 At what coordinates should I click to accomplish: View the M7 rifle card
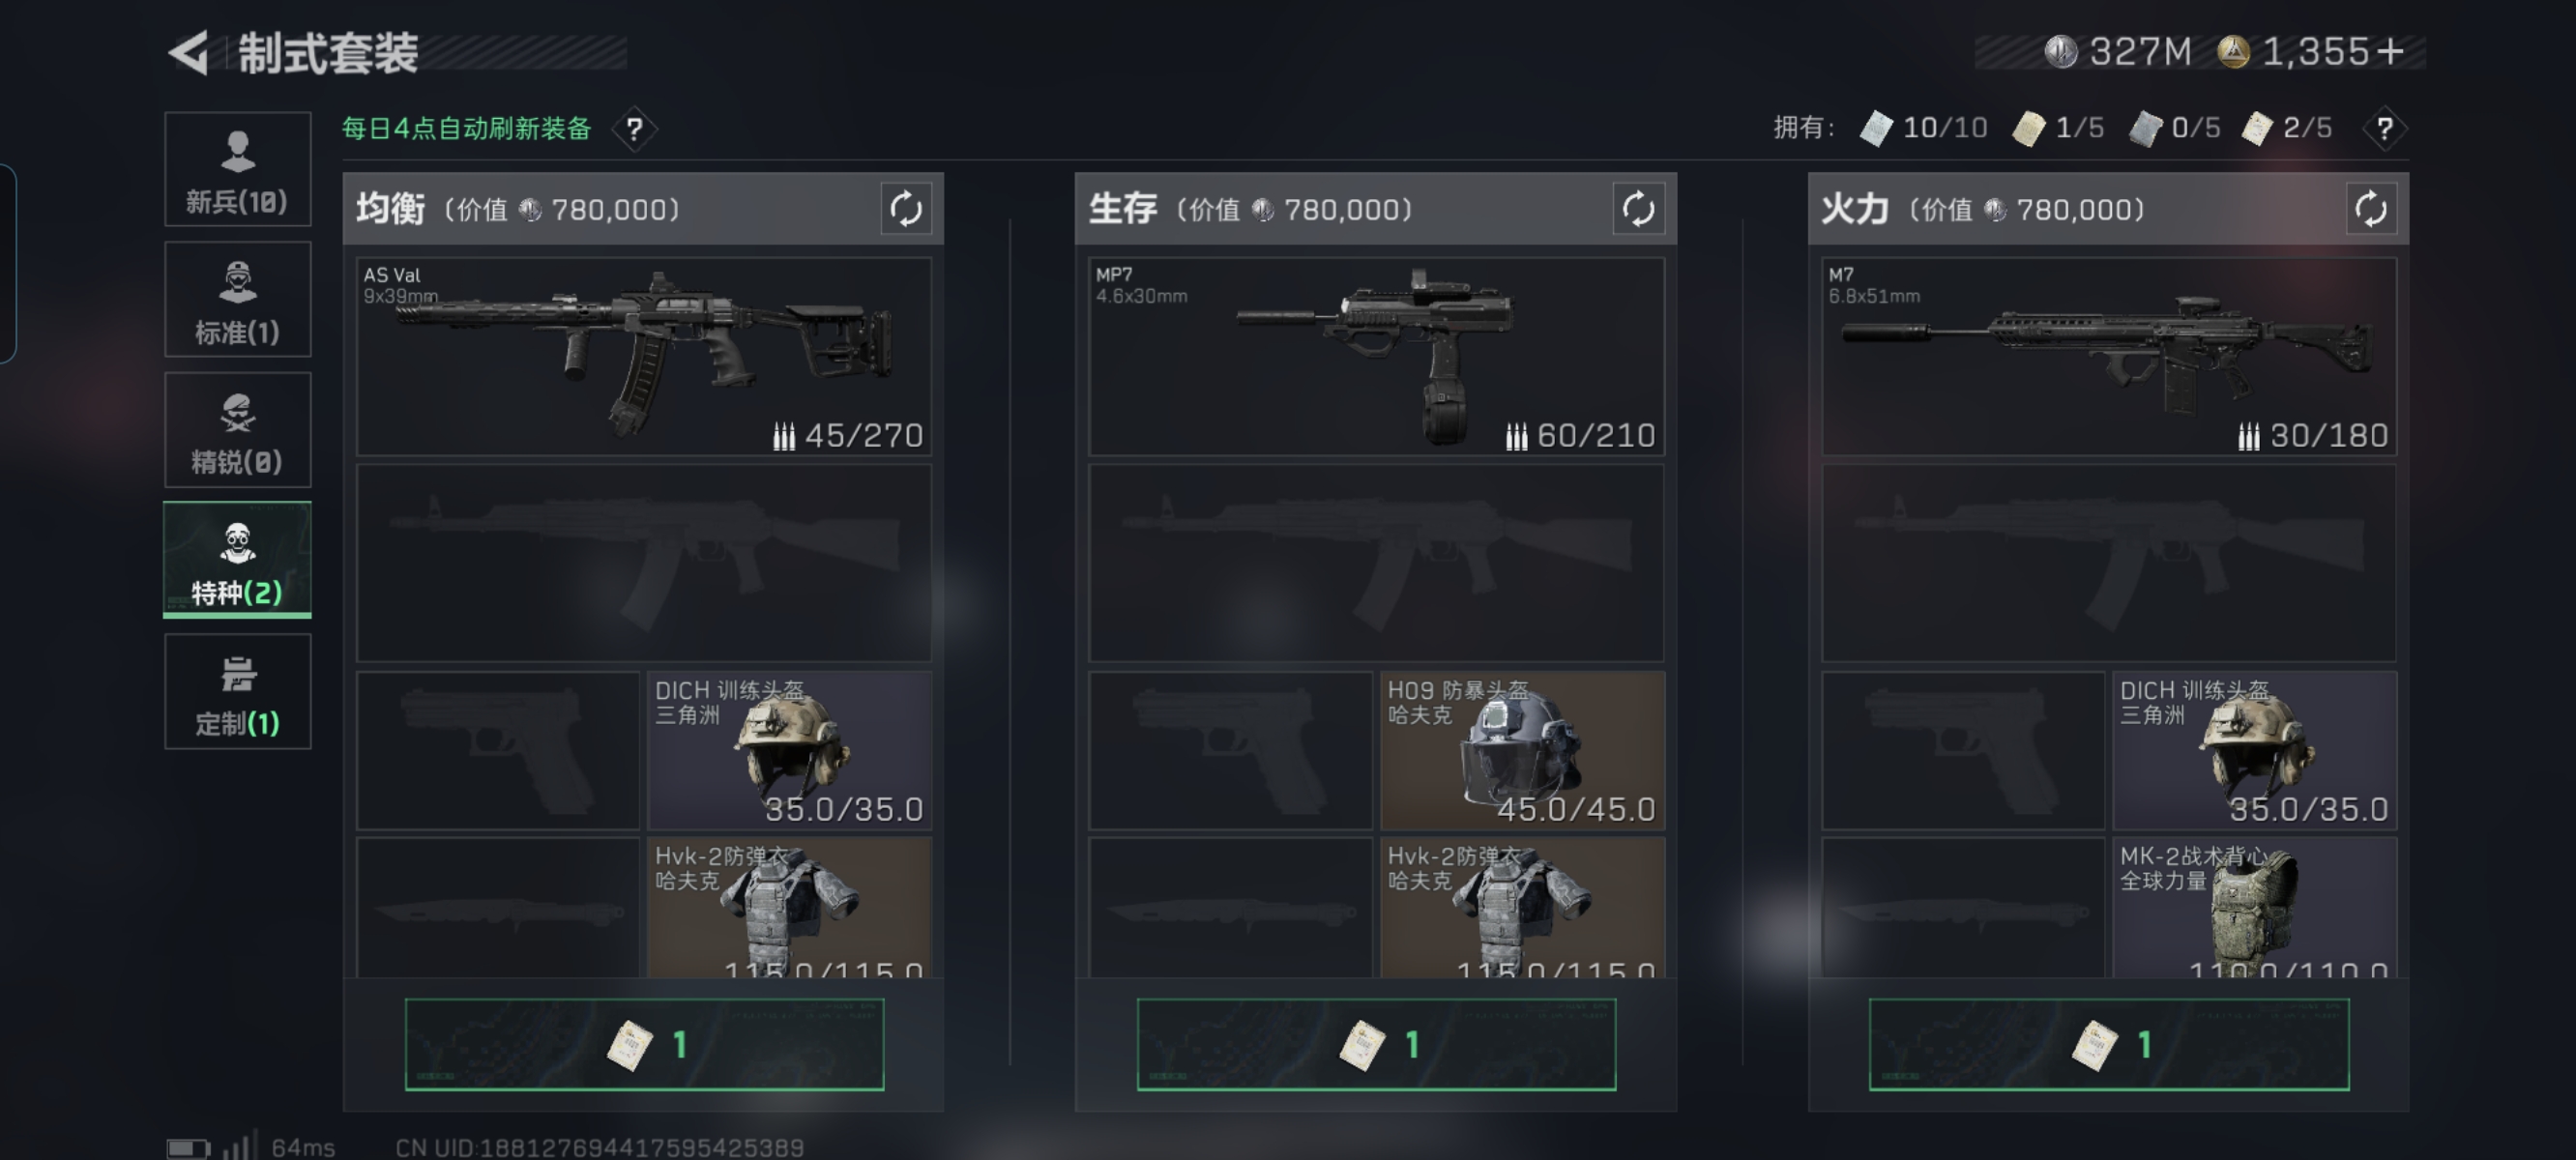[x=2109, y=357]
